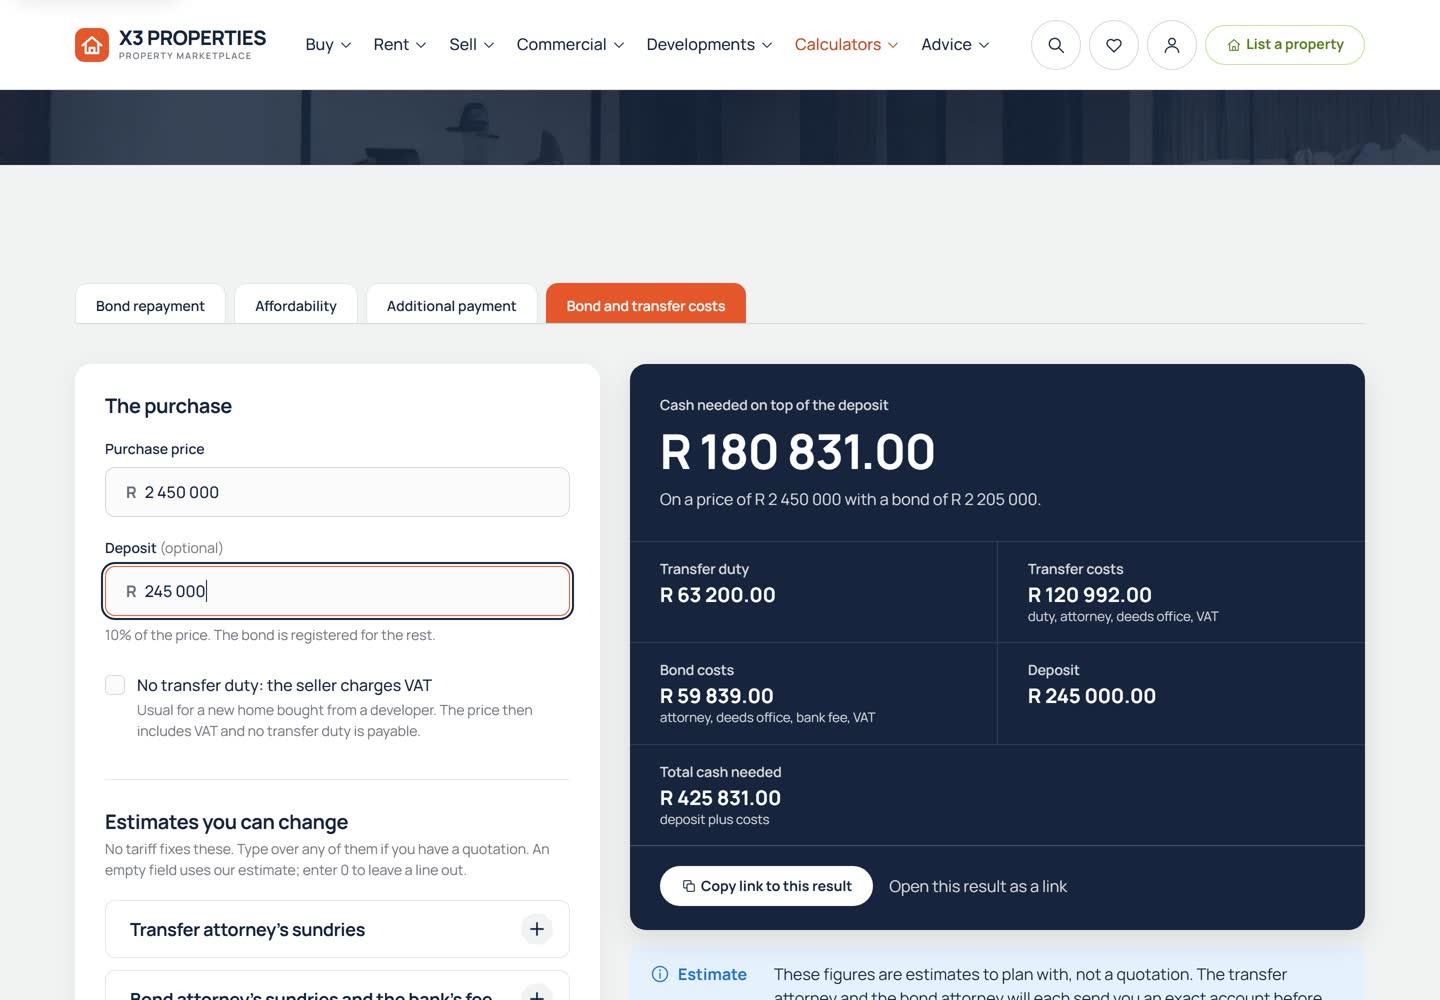Viewport: 1440px width, 1000px height.
Task: Click the List a property button
Action: (x=1285, y=45)
